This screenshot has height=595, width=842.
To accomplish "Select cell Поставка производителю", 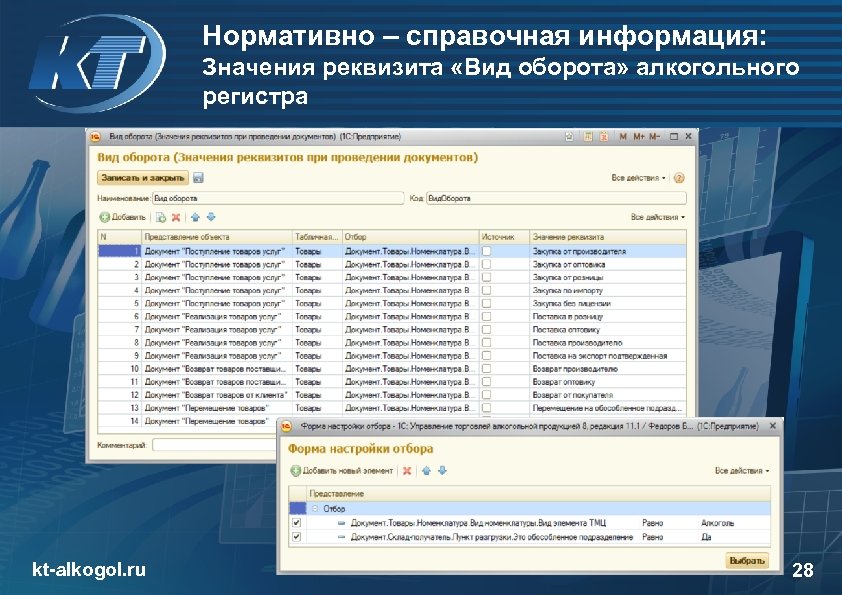I will pos(607,343).
